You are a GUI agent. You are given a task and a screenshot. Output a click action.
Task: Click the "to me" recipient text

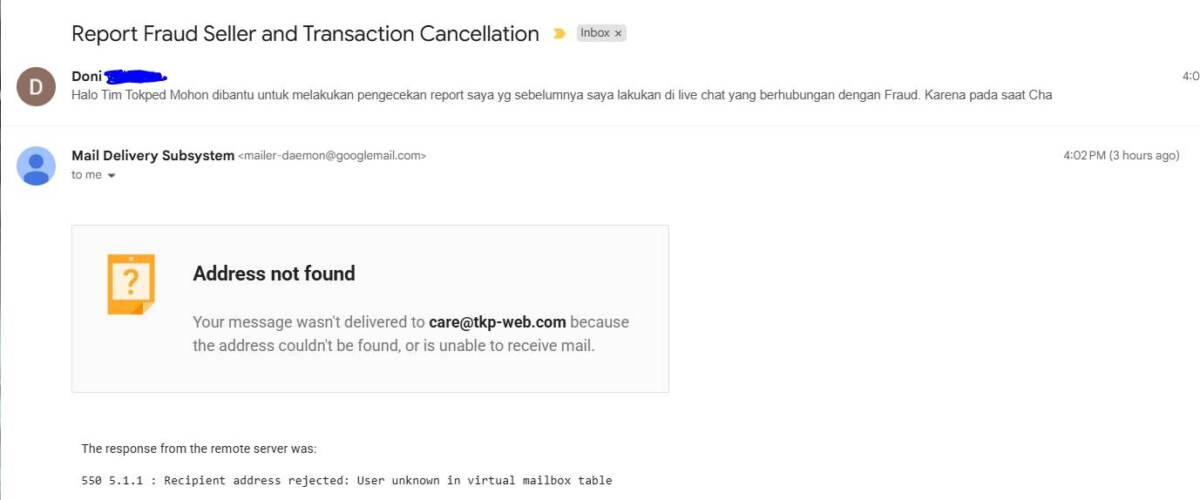[86, 175]
